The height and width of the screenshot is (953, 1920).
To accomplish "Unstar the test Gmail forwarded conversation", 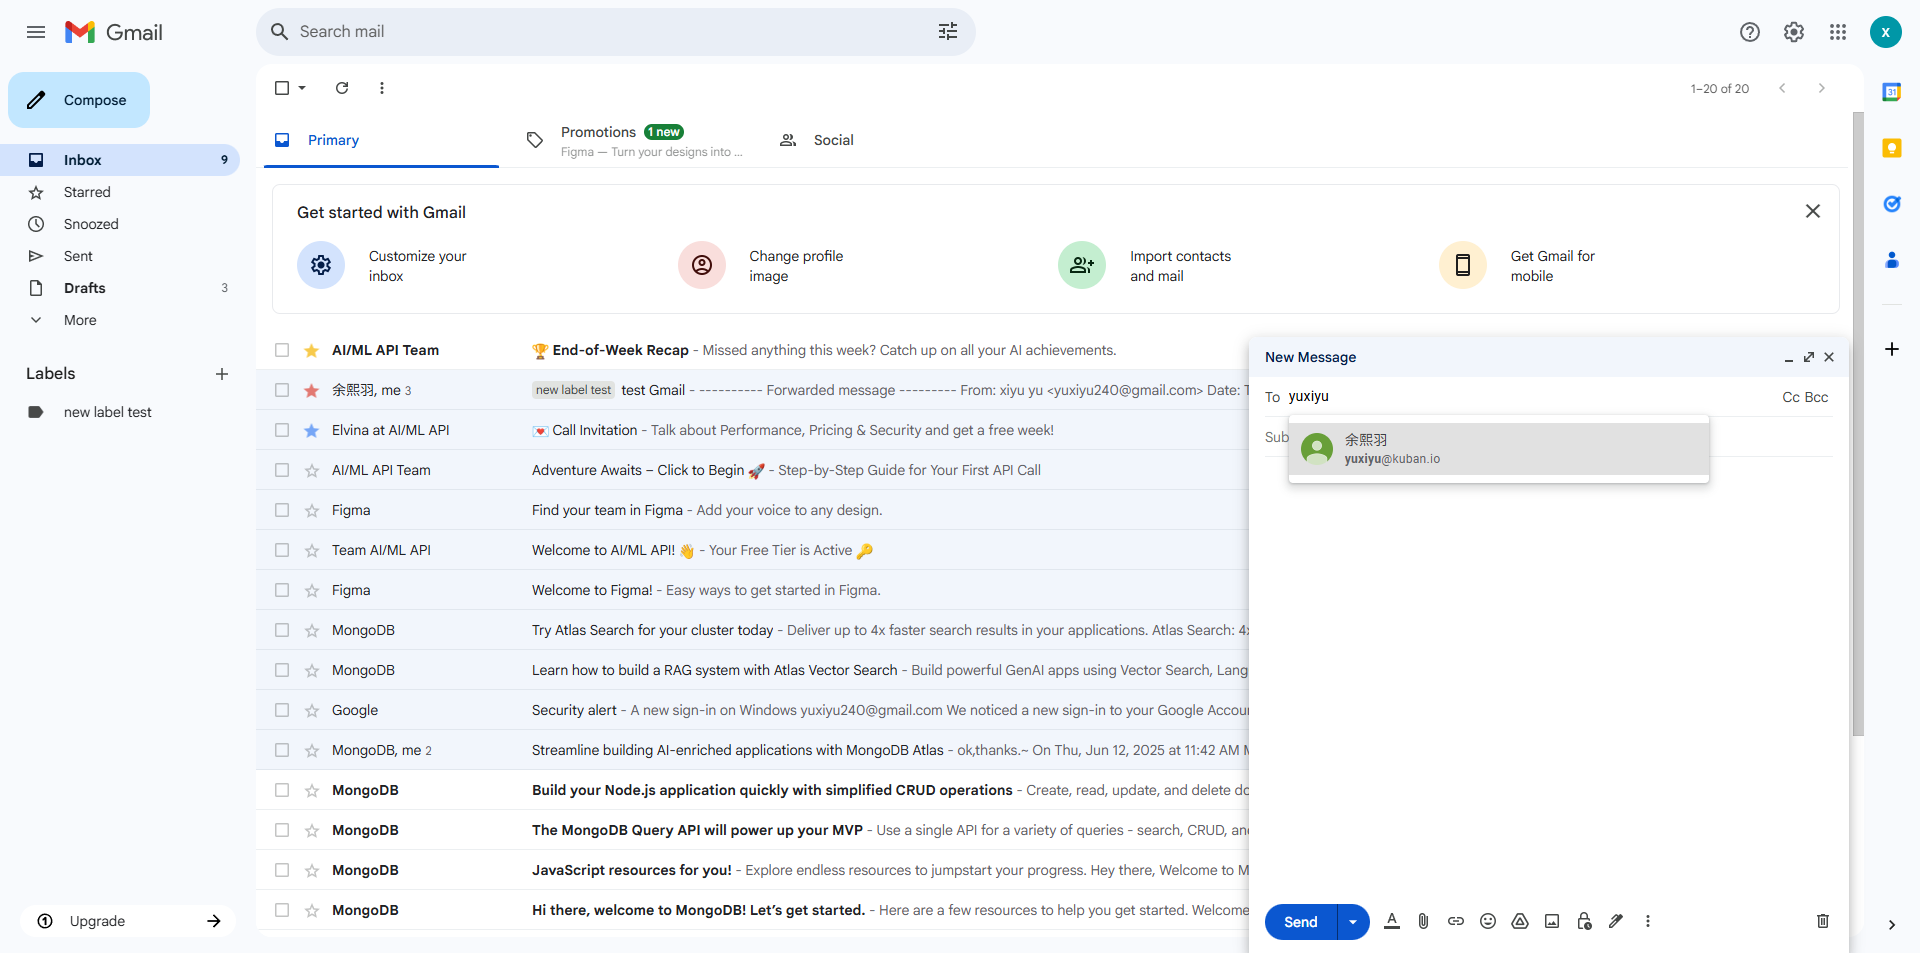I will (x=312, y=390).
